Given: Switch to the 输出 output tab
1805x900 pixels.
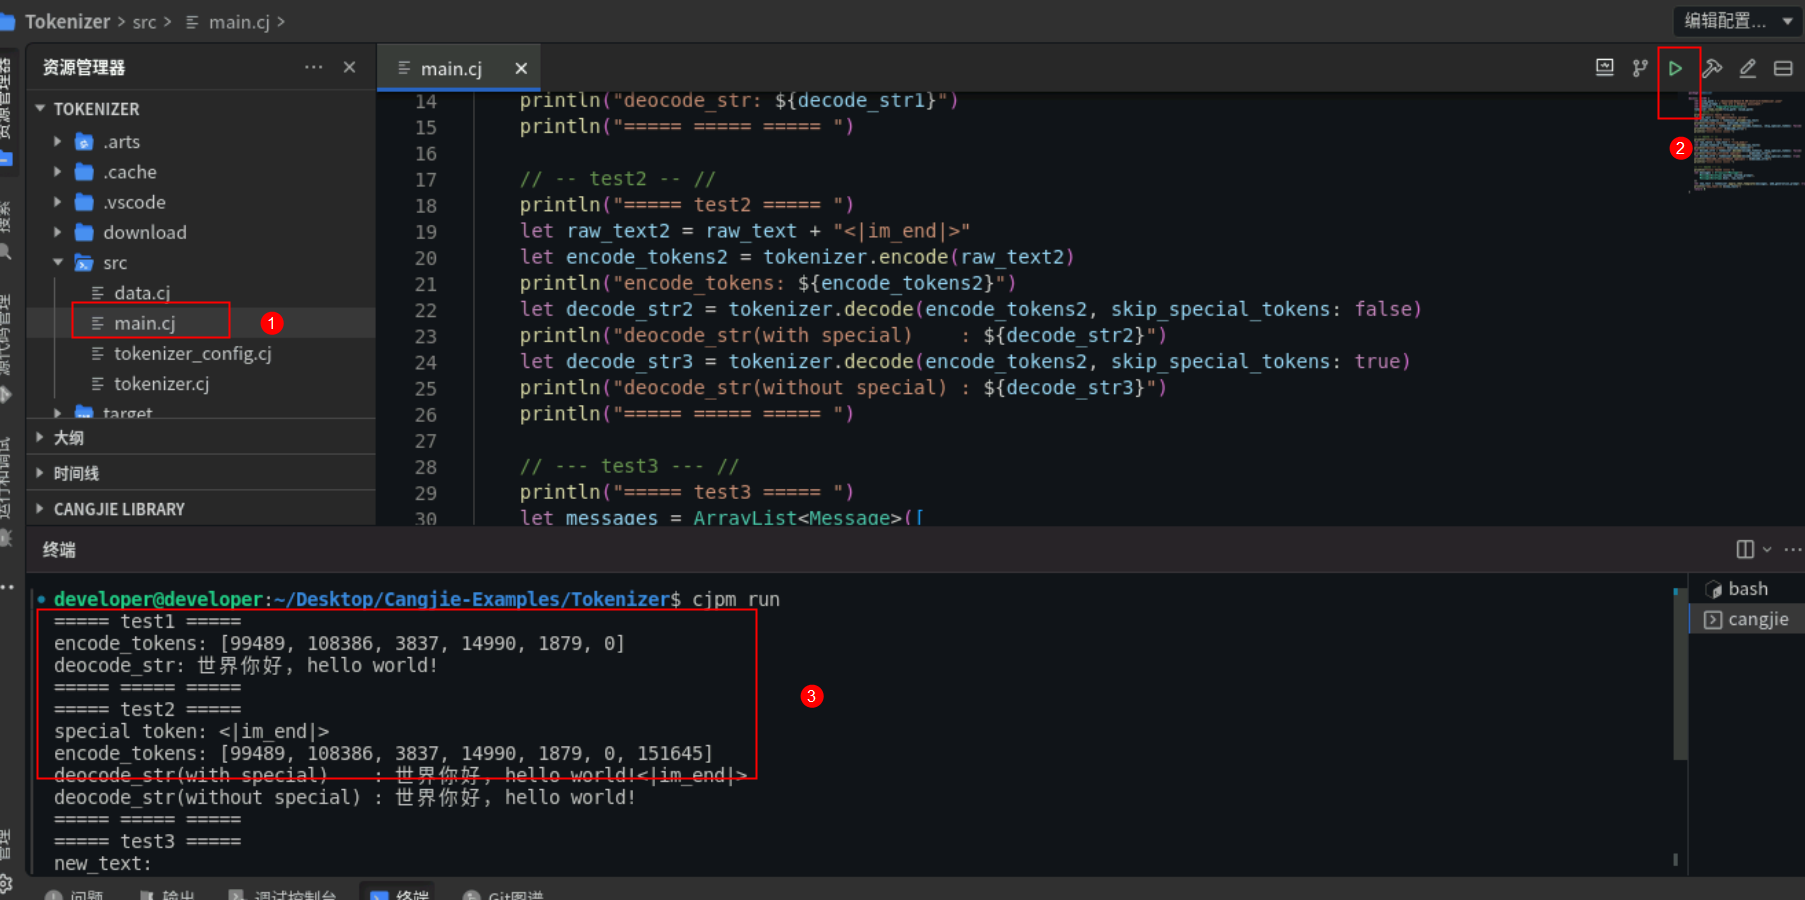Looking at the screenshot, I should [x=167, y=893].
